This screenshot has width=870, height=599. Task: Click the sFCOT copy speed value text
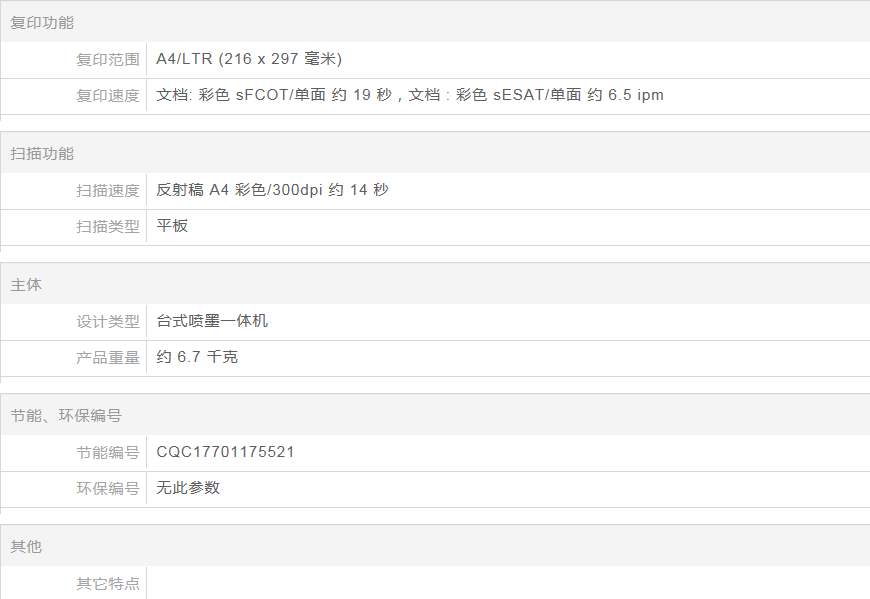[x=410, y=95]
